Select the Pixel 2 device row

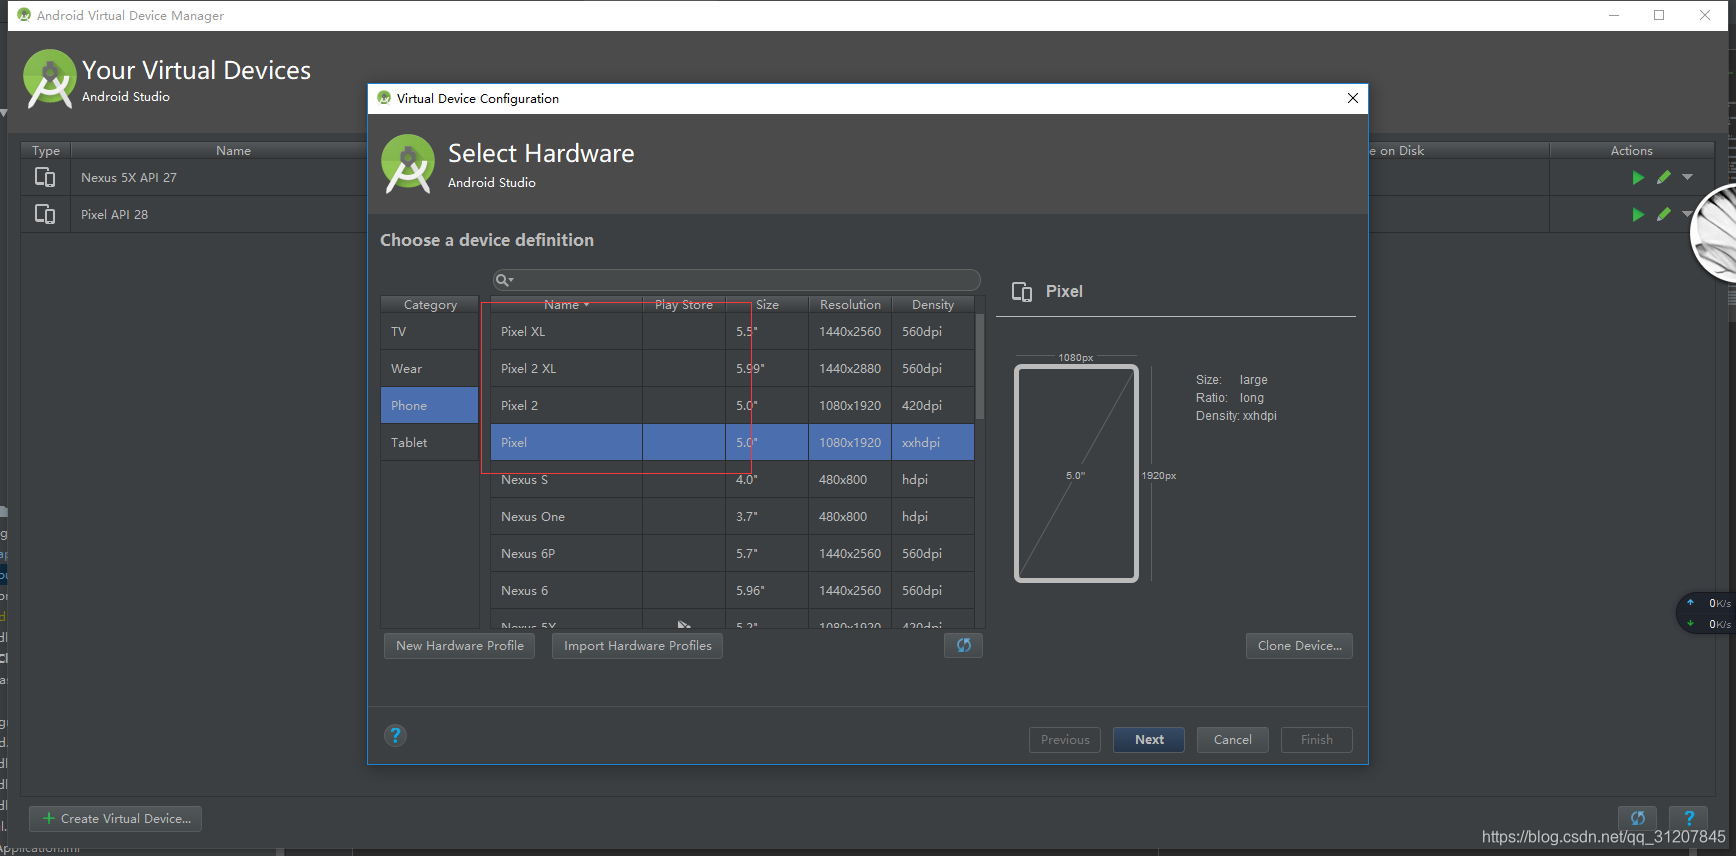[x=732, y=405]
